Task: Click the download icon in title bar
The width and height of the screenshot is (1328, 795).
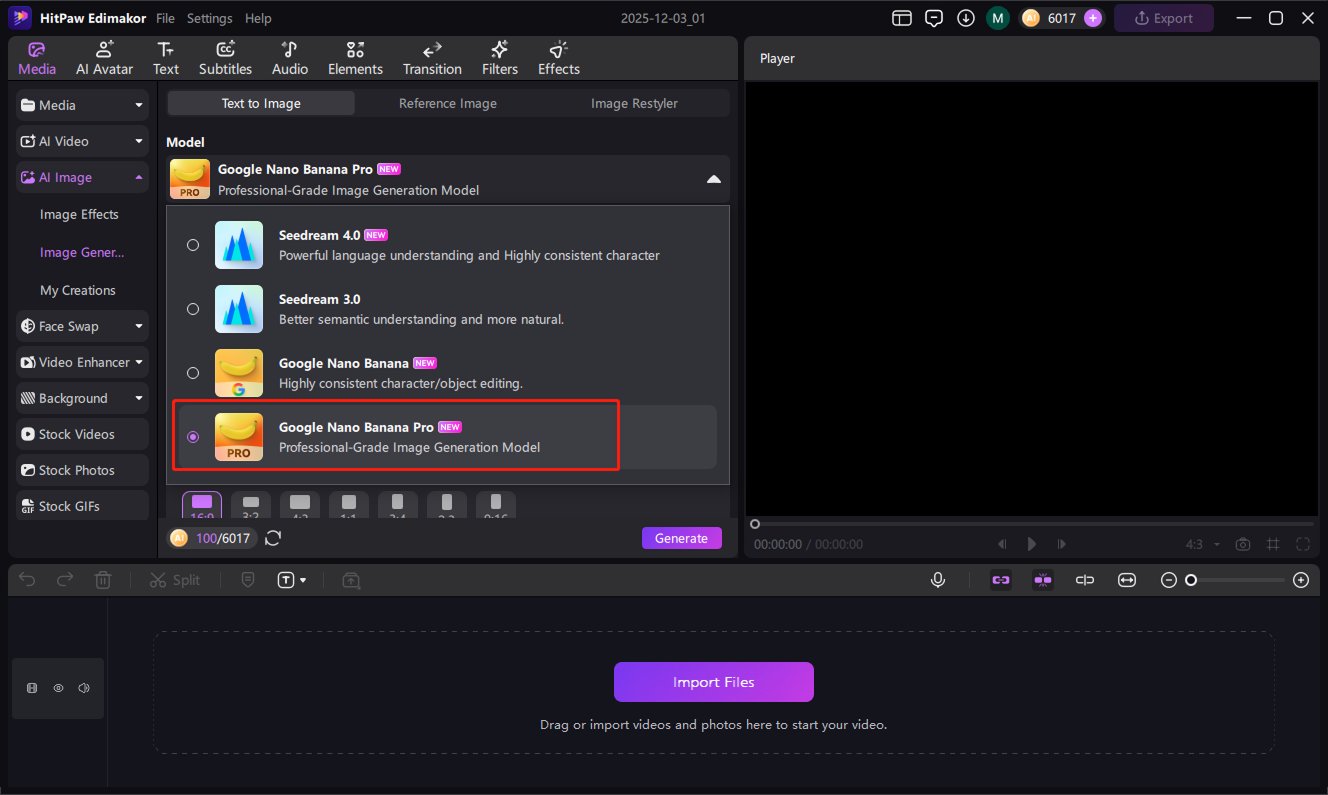Action: pos(965,18)
